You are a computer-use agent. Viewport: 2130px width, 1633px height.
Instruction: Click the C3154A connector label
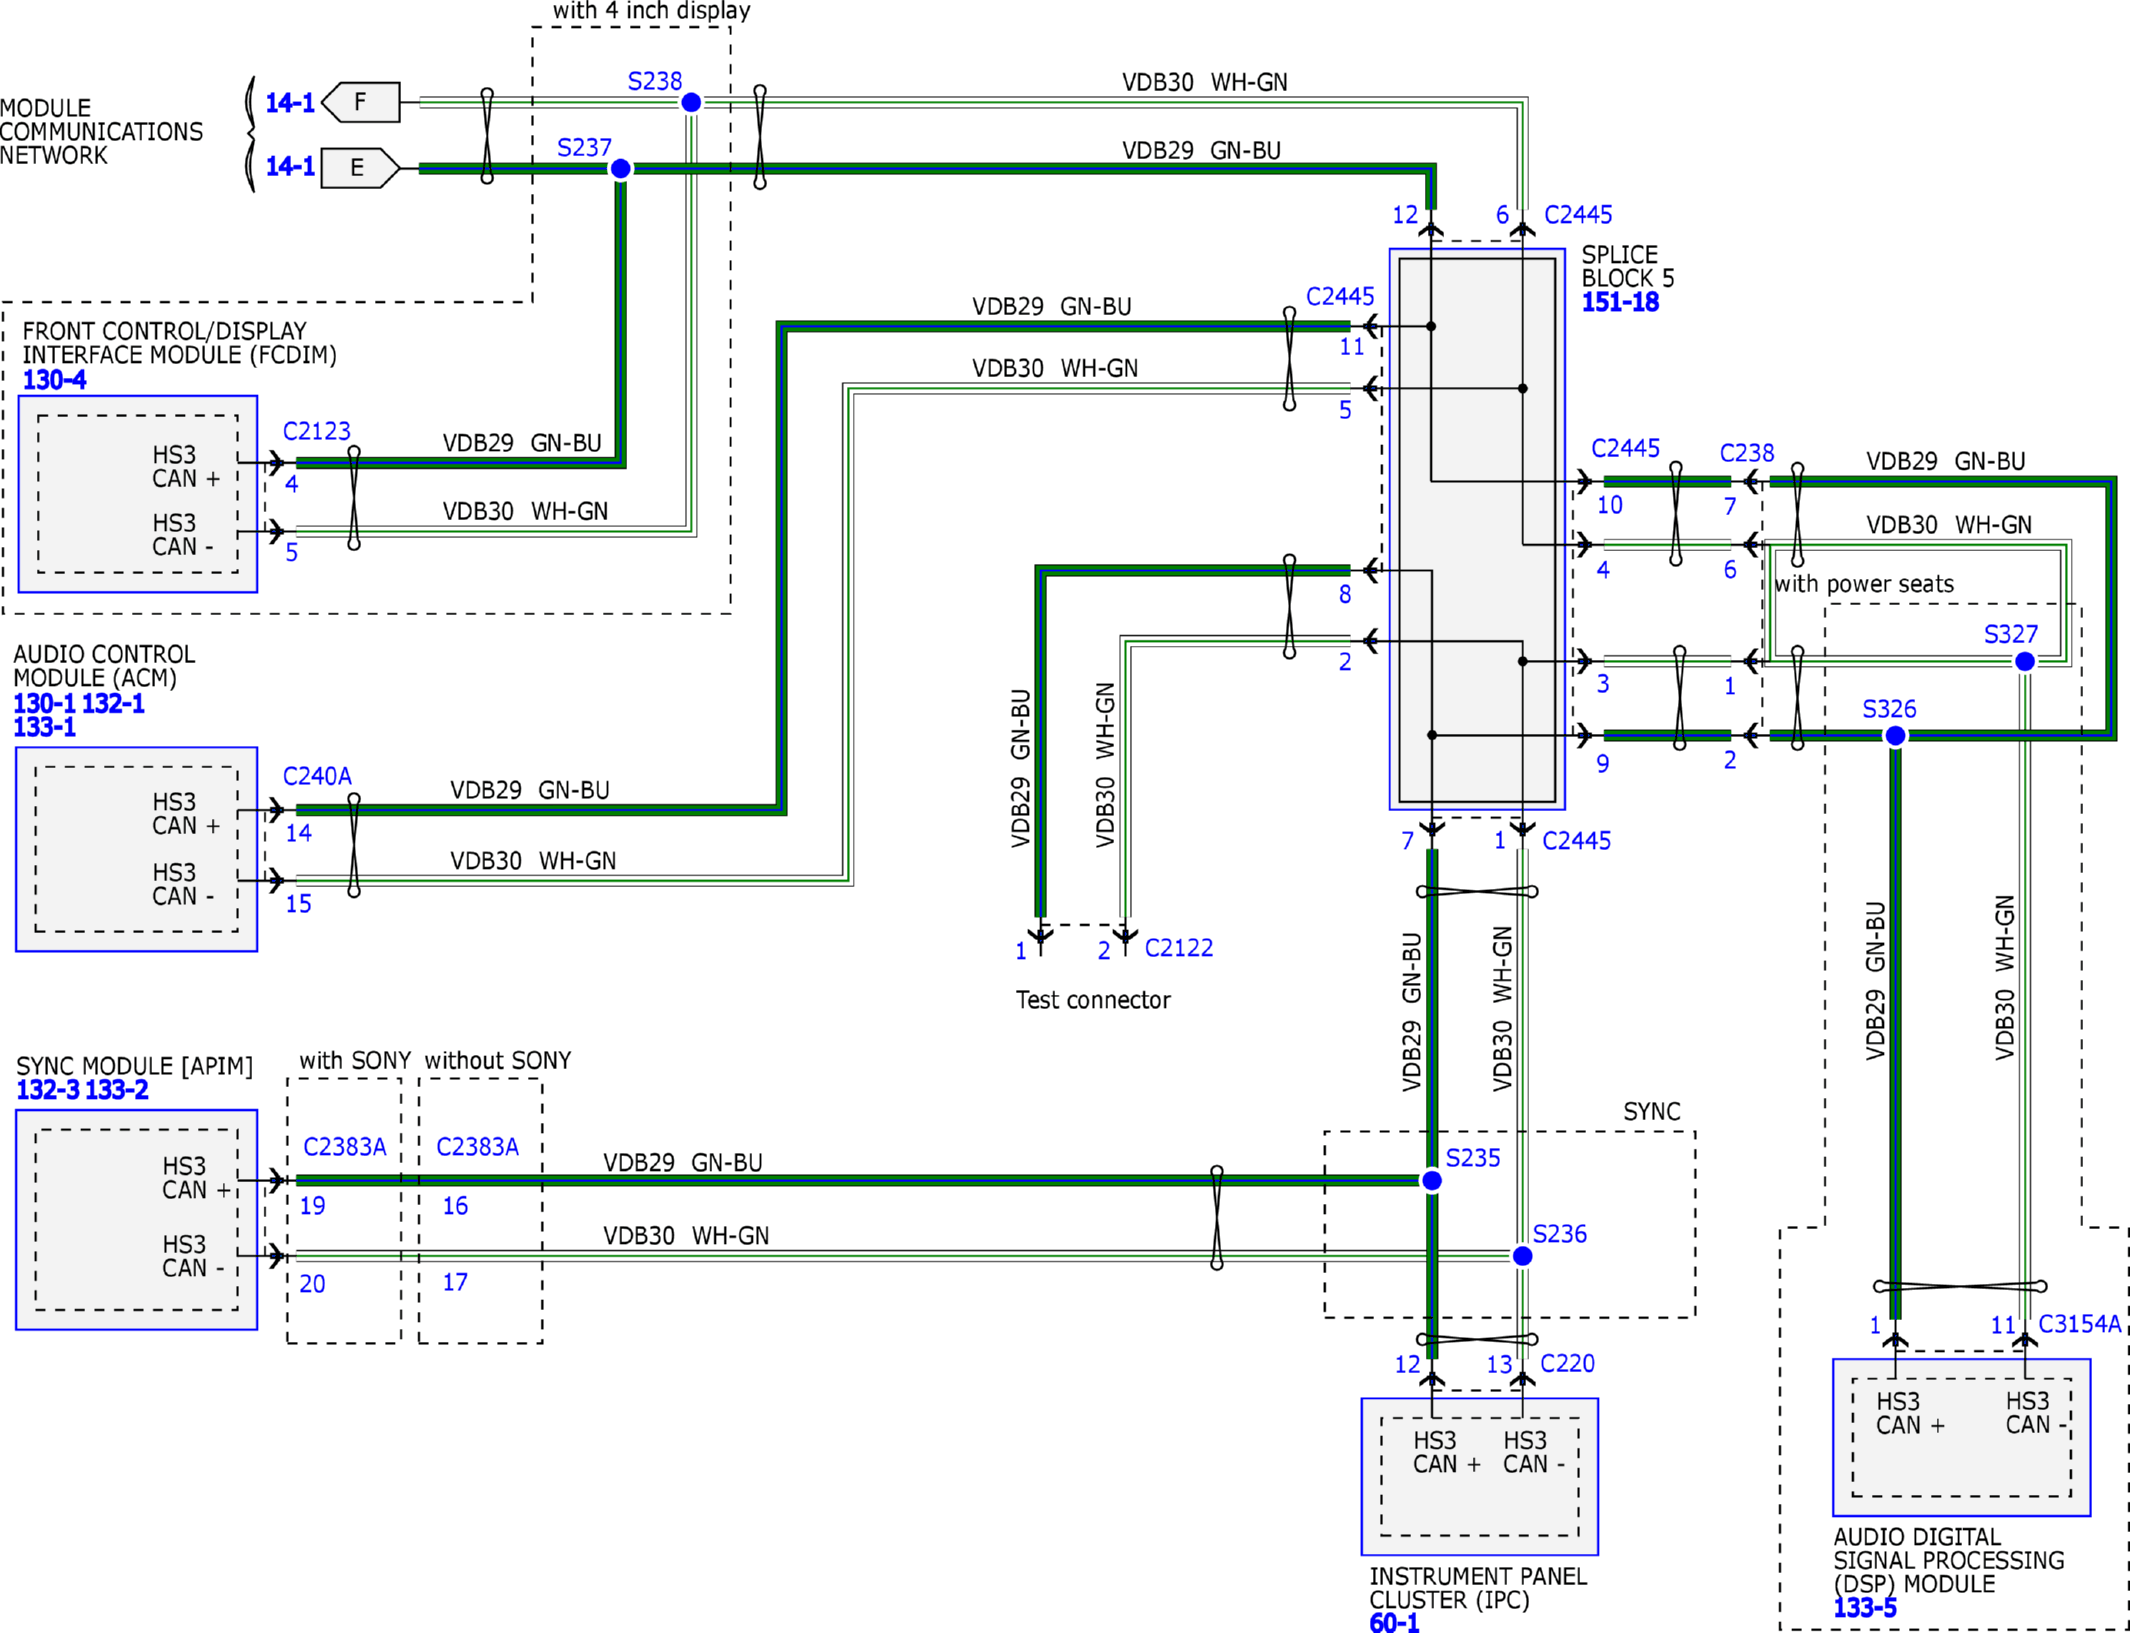click(x=2079, y=1324)
